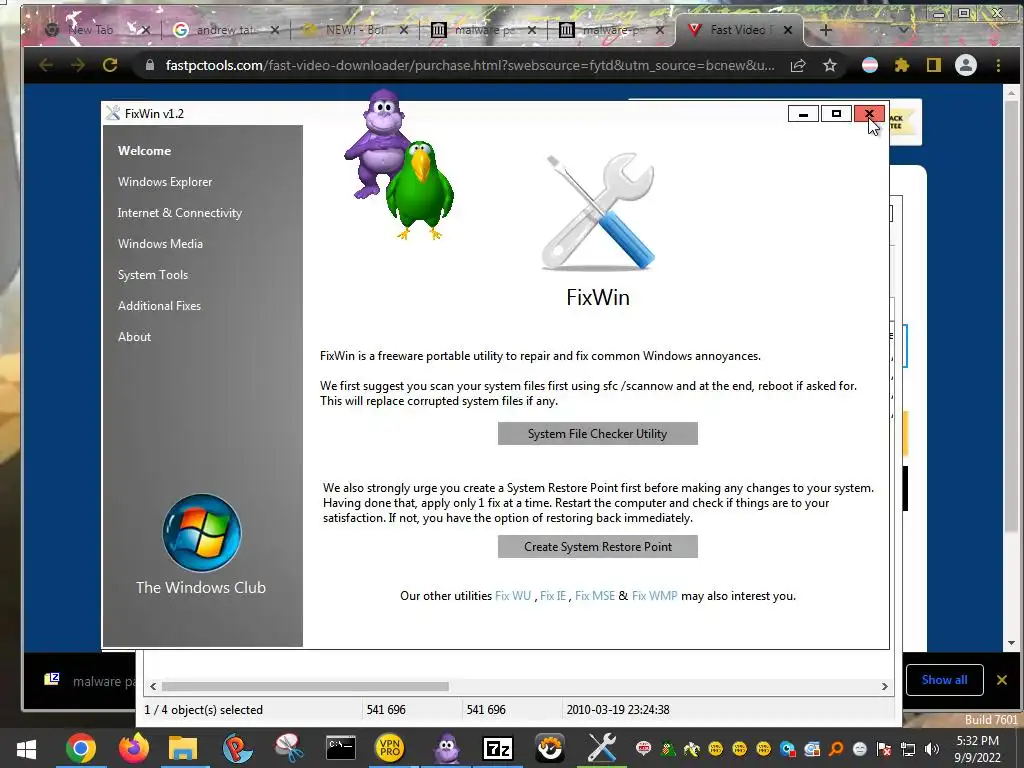Click '1 / 4 object(s) selected' status text
This screenshot has height=768, width=1024.
coord(204,710)
